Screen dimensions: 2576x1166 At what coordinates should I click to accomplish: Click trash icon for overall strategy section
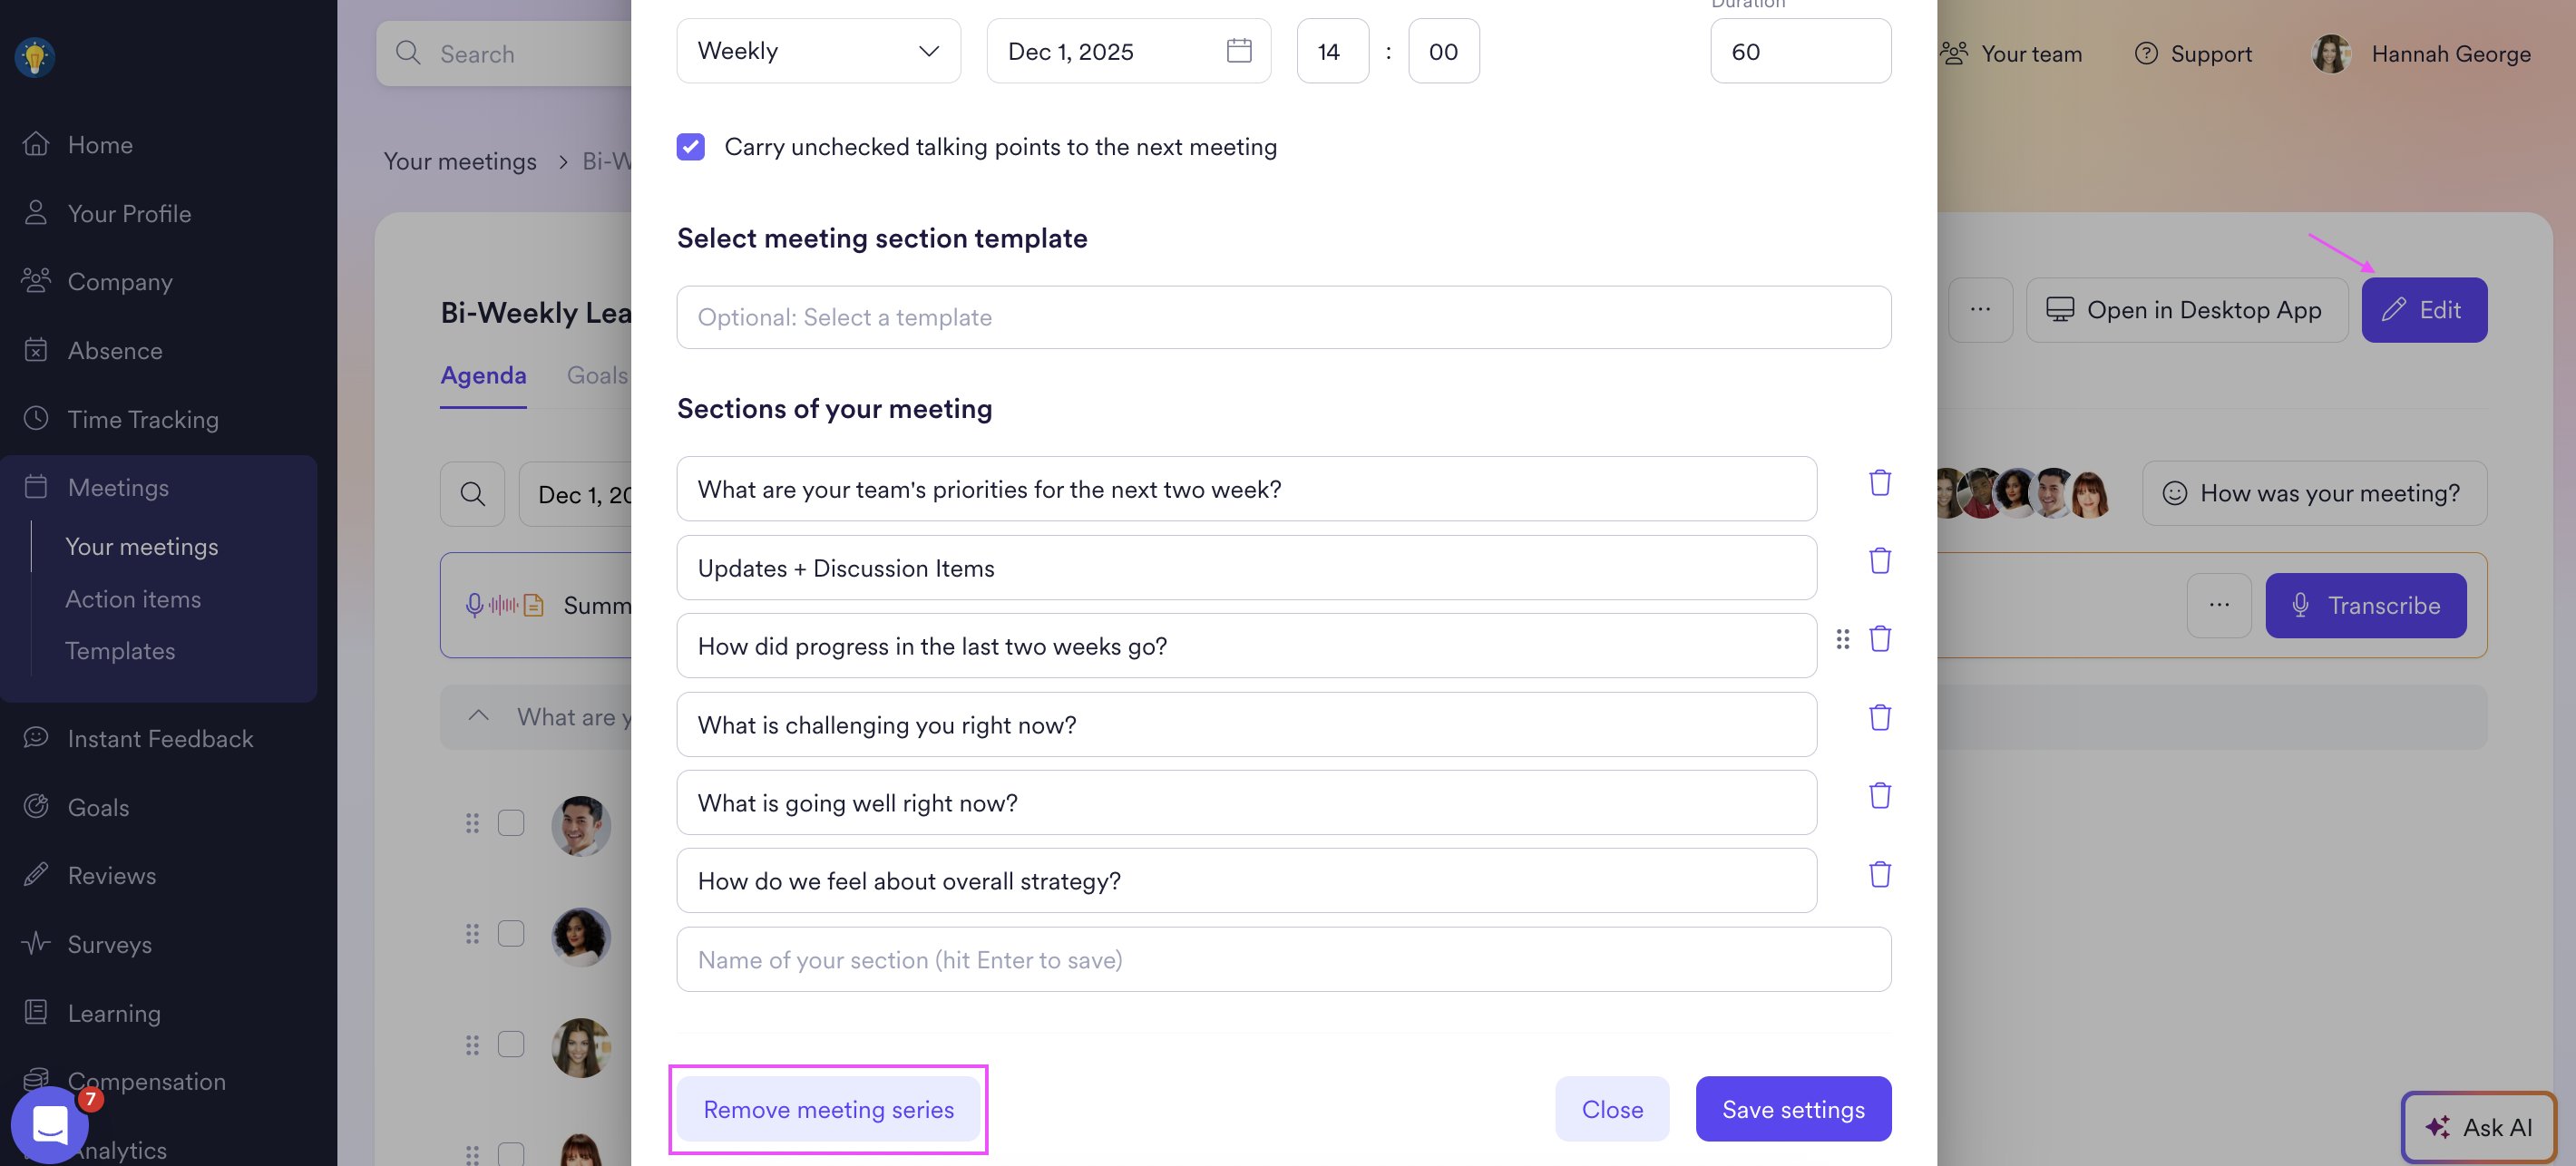(x=1879, y=875)
